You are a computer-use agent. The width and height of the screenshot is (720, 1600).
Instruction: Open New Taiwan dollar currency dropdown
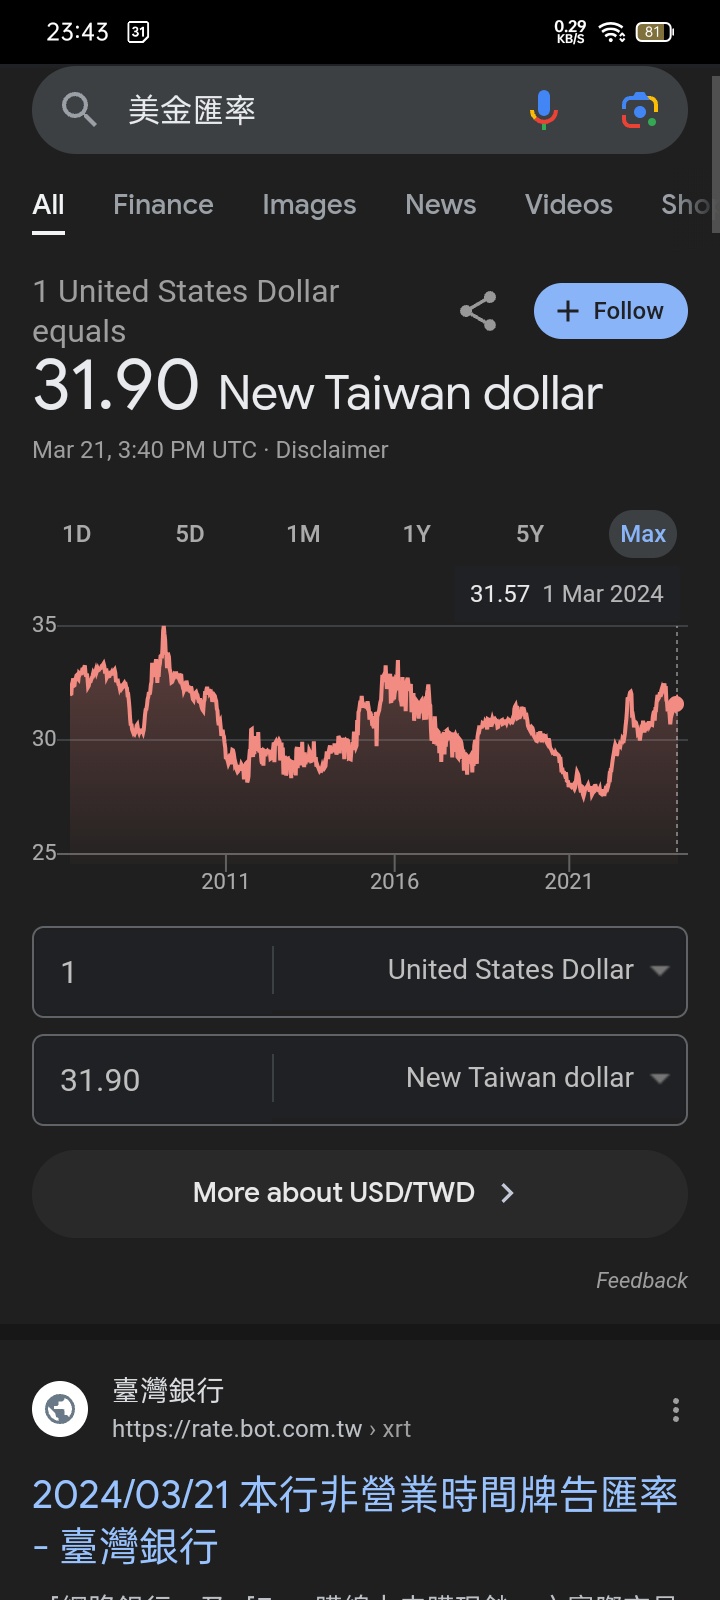537,1079
